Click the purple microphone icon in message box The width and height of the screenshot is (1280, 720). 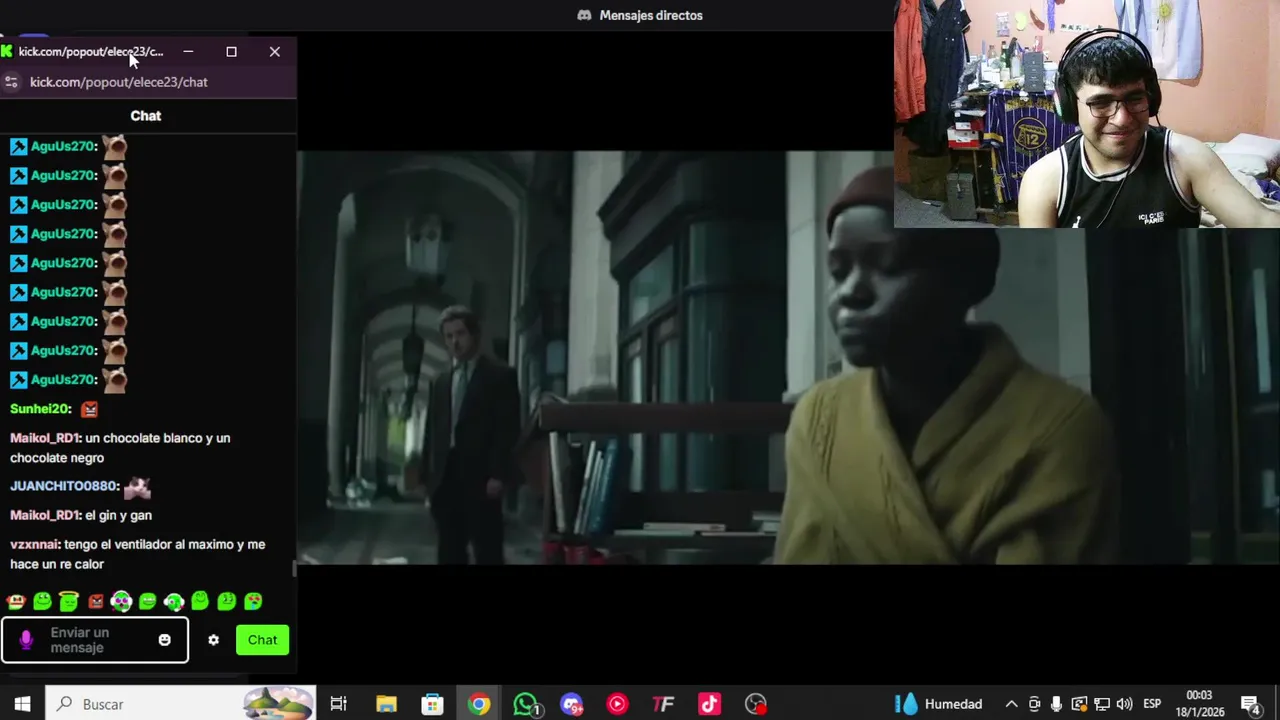click(x=26, y=640)
